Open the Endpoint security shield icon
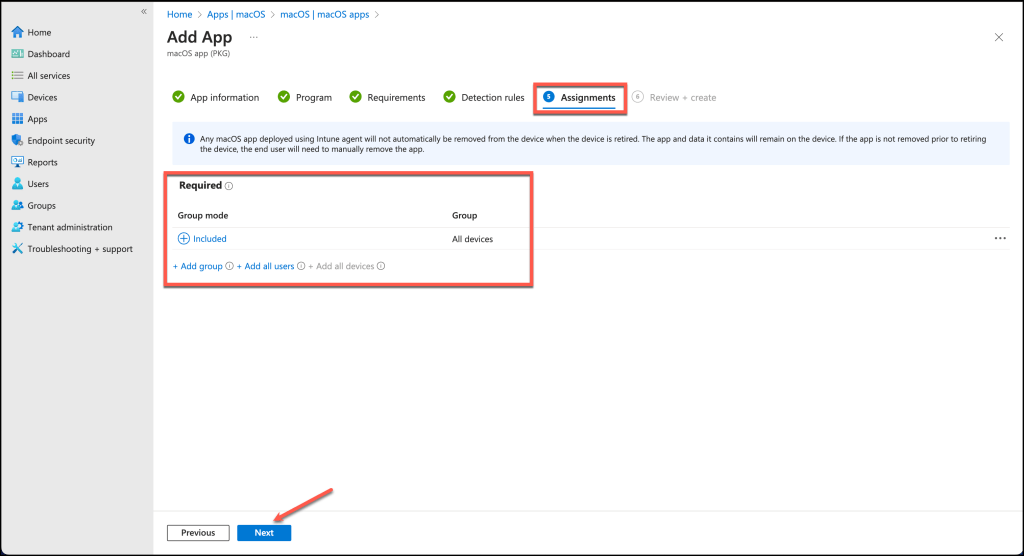This screenshot has height=556, width=1024. point(17,141)
